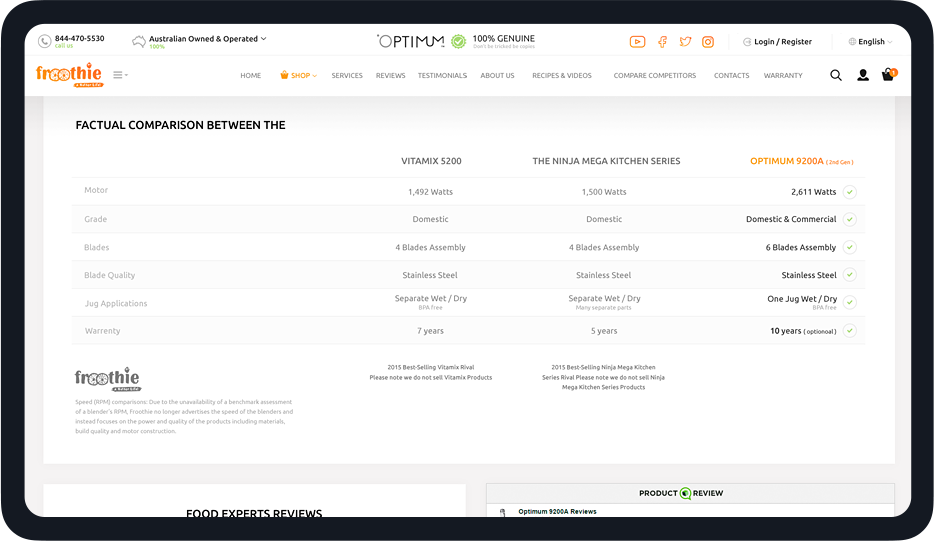
Task: Click the checkmark beside 10 years warranty
Action: pos(849,331)
